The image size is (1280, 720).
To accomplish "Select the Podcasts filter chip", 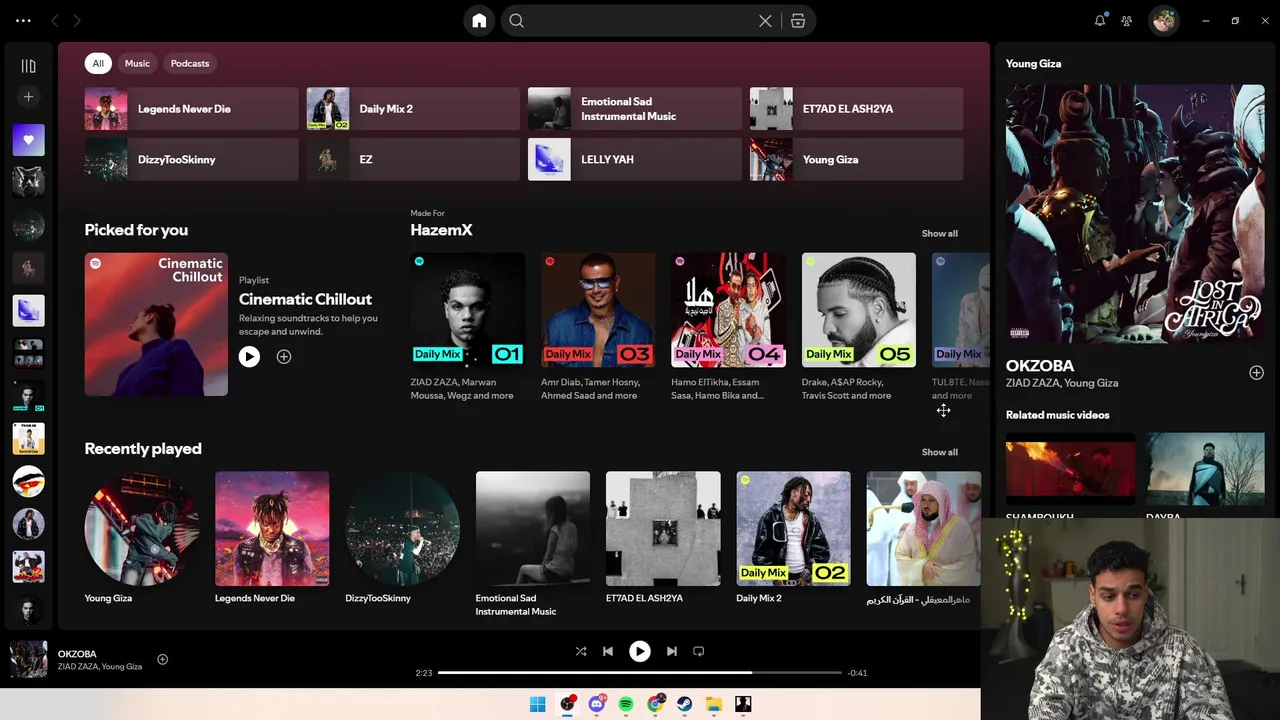I will 190,63.
